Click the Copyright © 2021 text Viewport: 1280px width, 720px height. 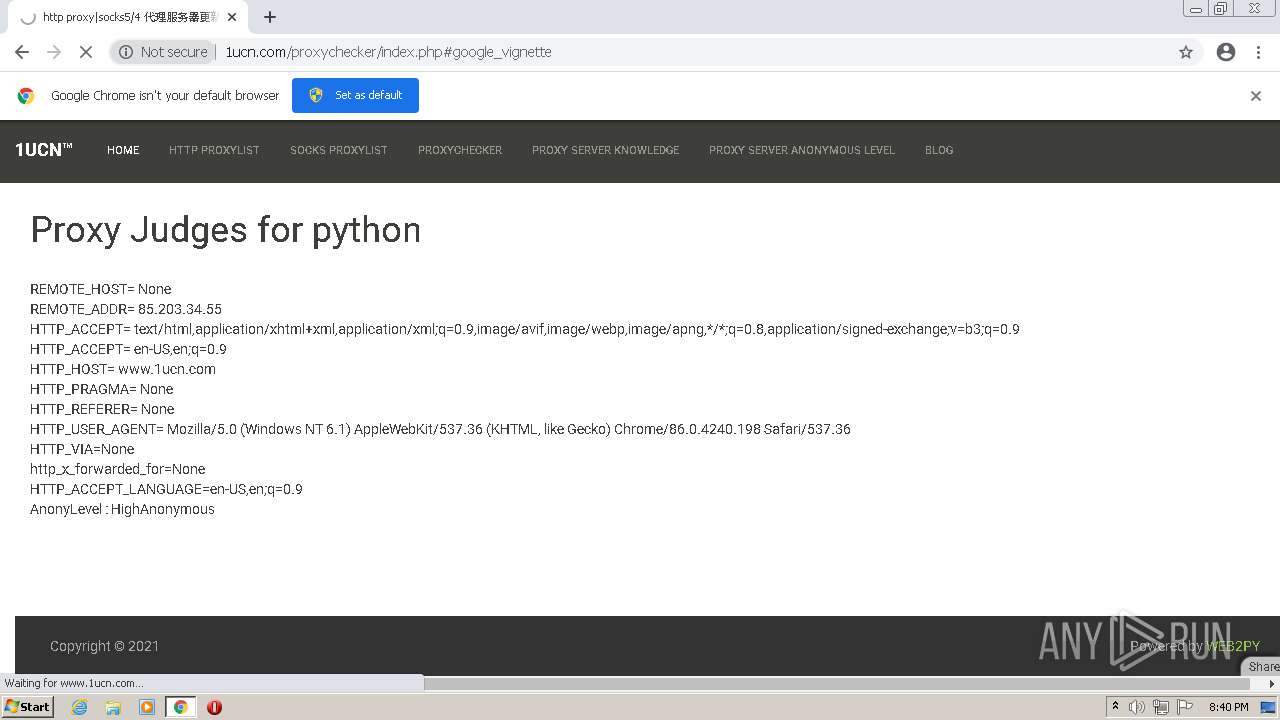click(x=104, y=646)
